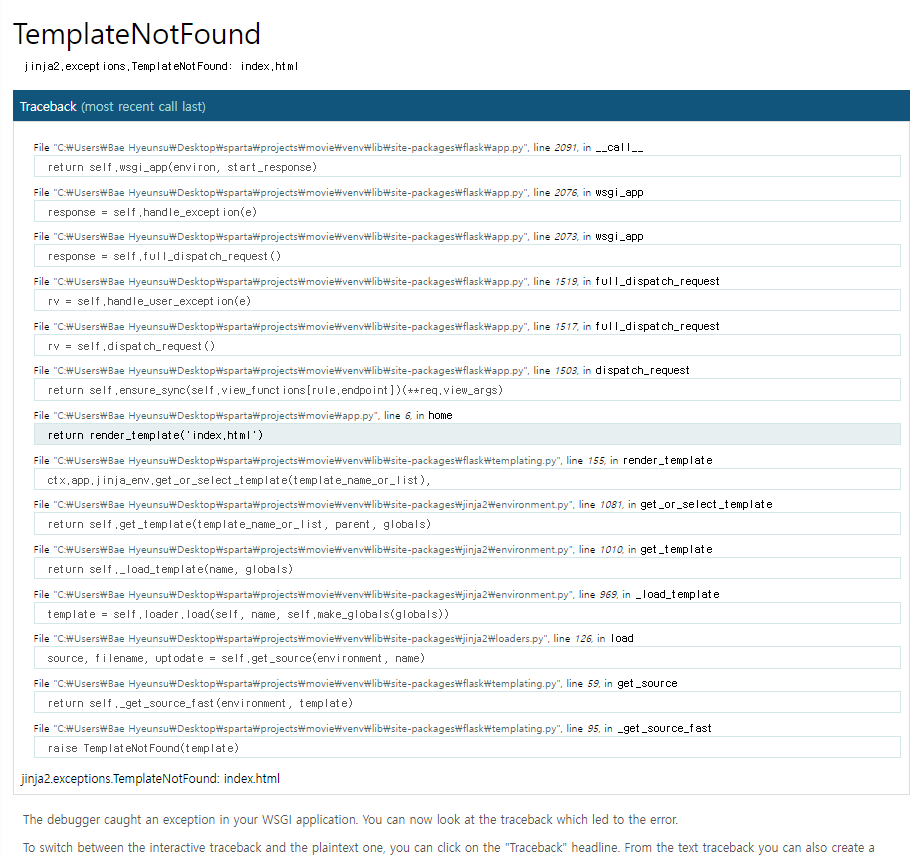
Task: Click the raise TemplateNotFound(template) line
Action: (x=467, y=747)
